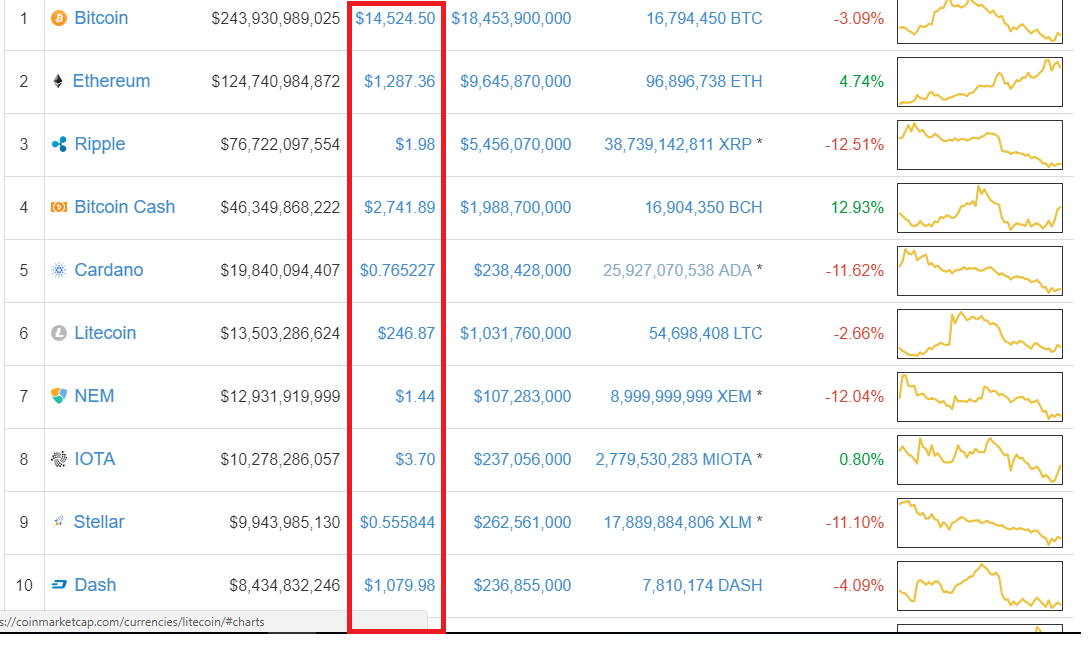This screenshot has height=652, width=1090.
Task: Open the IOTA currency page link
Action: coord(95,459)
